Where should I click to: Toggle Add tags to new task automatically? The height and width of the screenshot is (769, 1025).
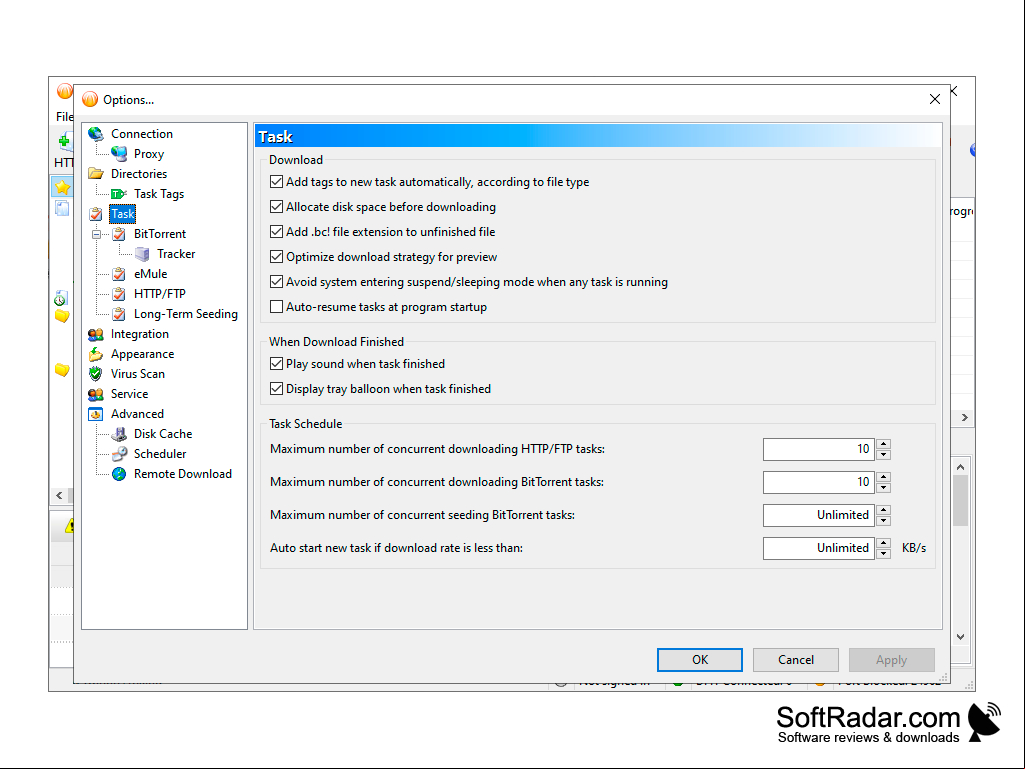click(x=277, y=182)
